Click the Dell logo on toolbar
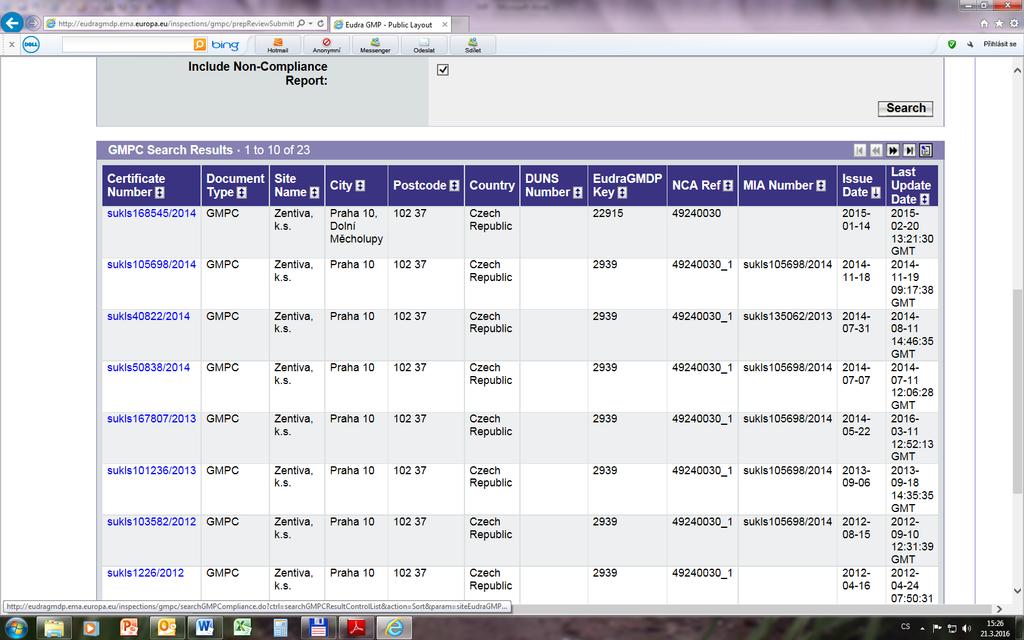 click(31, 44)
